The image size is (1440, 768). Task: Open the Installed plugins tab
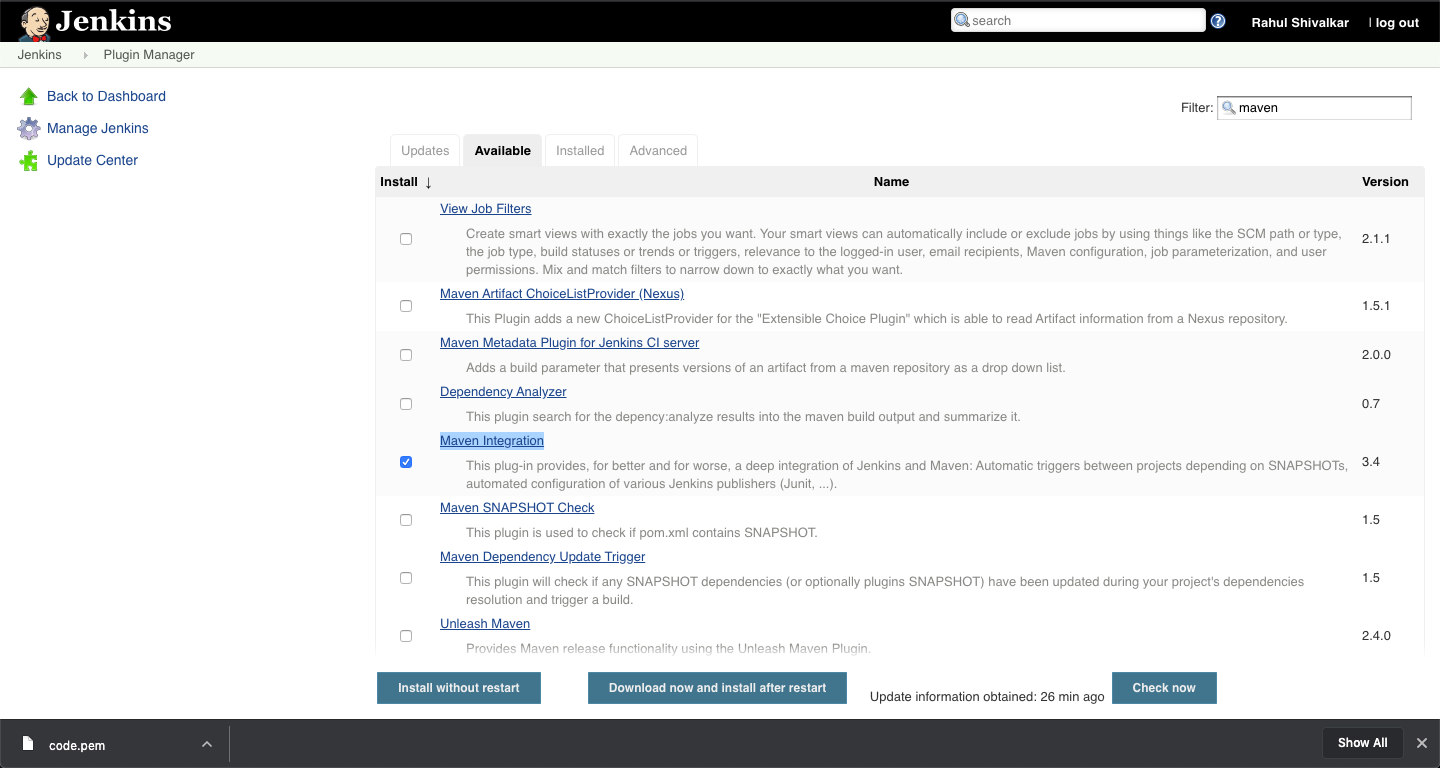click(579, 150)
